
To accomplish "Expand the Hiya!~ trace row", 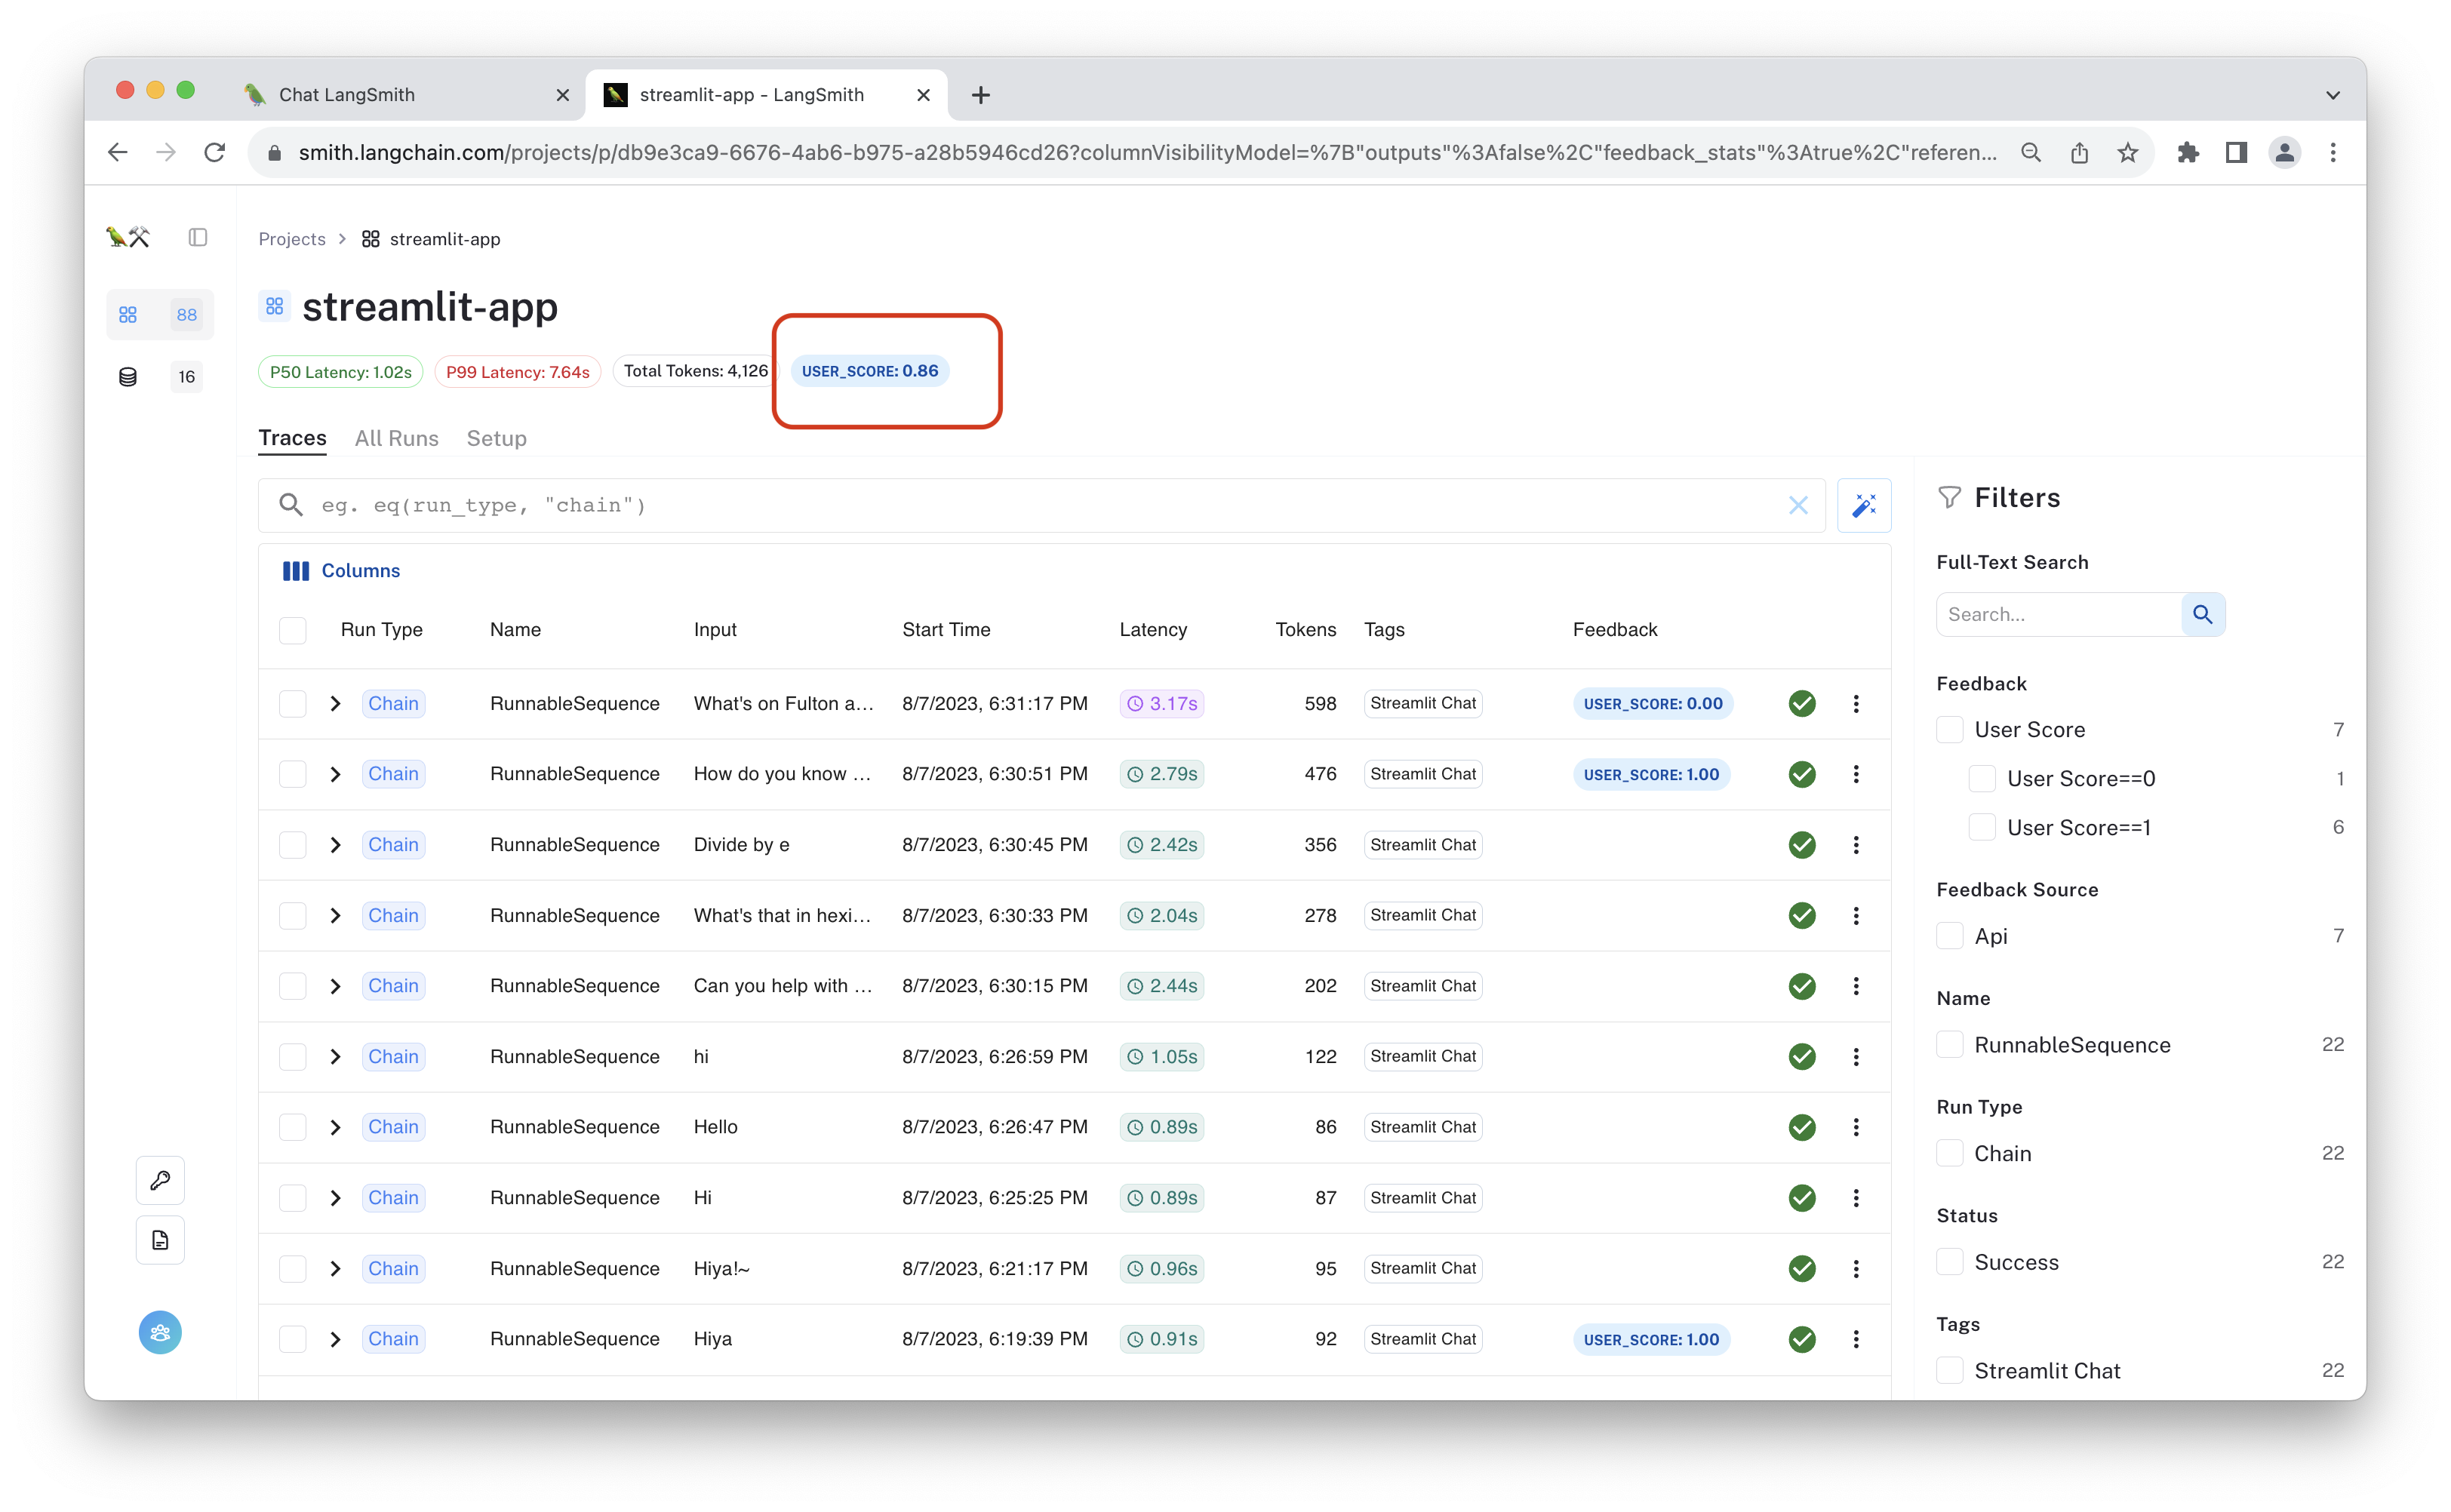I will click(335, 1268).
